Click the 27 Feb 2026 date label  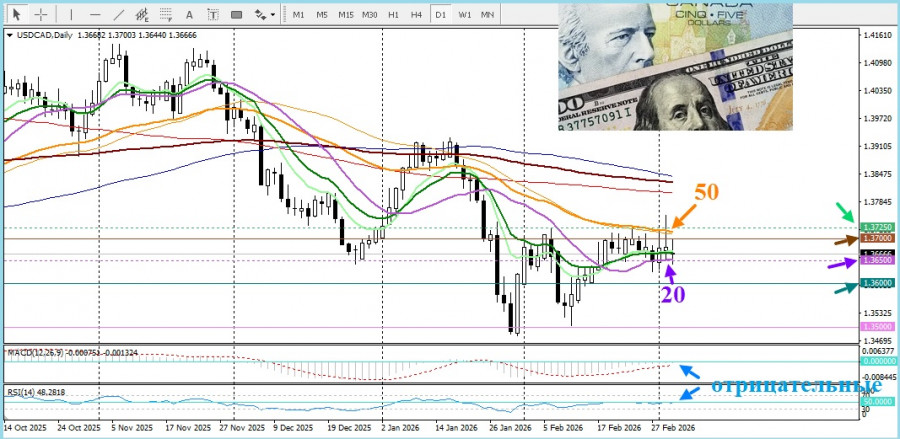pyautogui.click(x=672, y=428)
